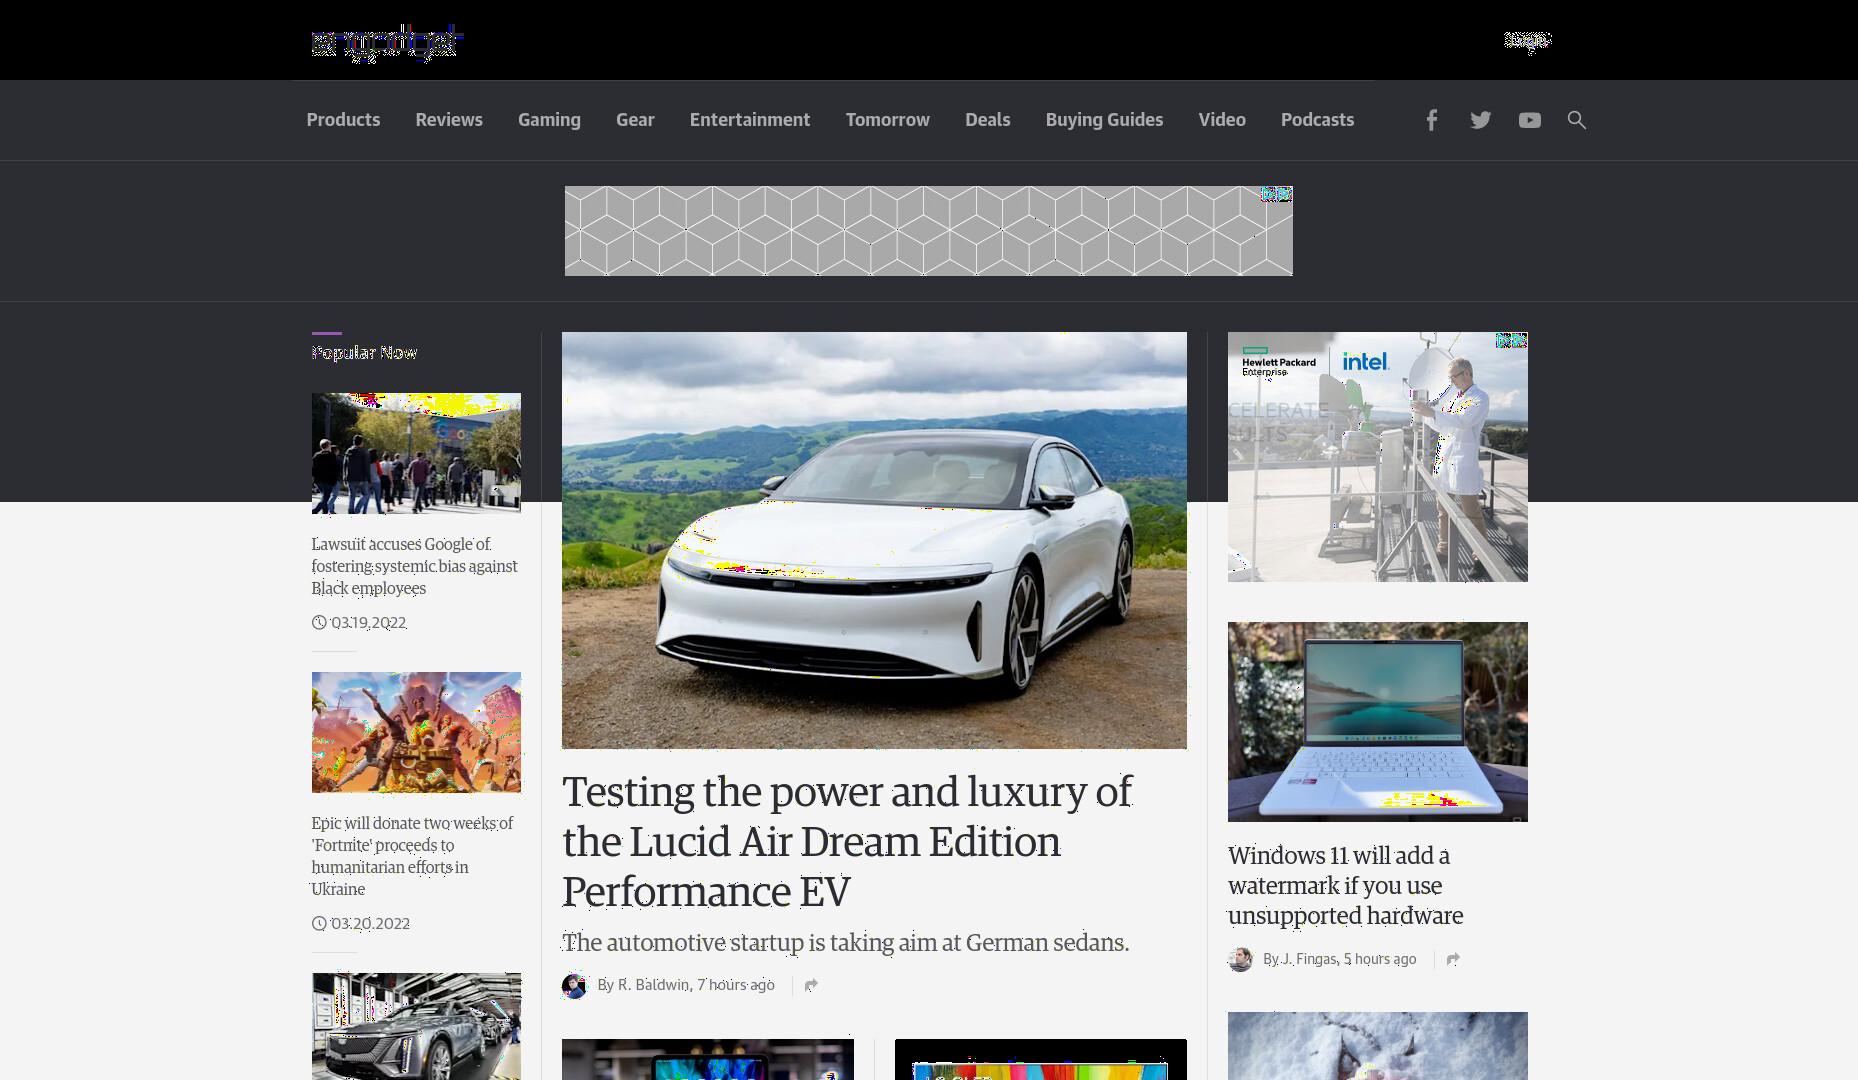Go to the Video section

1222,120
